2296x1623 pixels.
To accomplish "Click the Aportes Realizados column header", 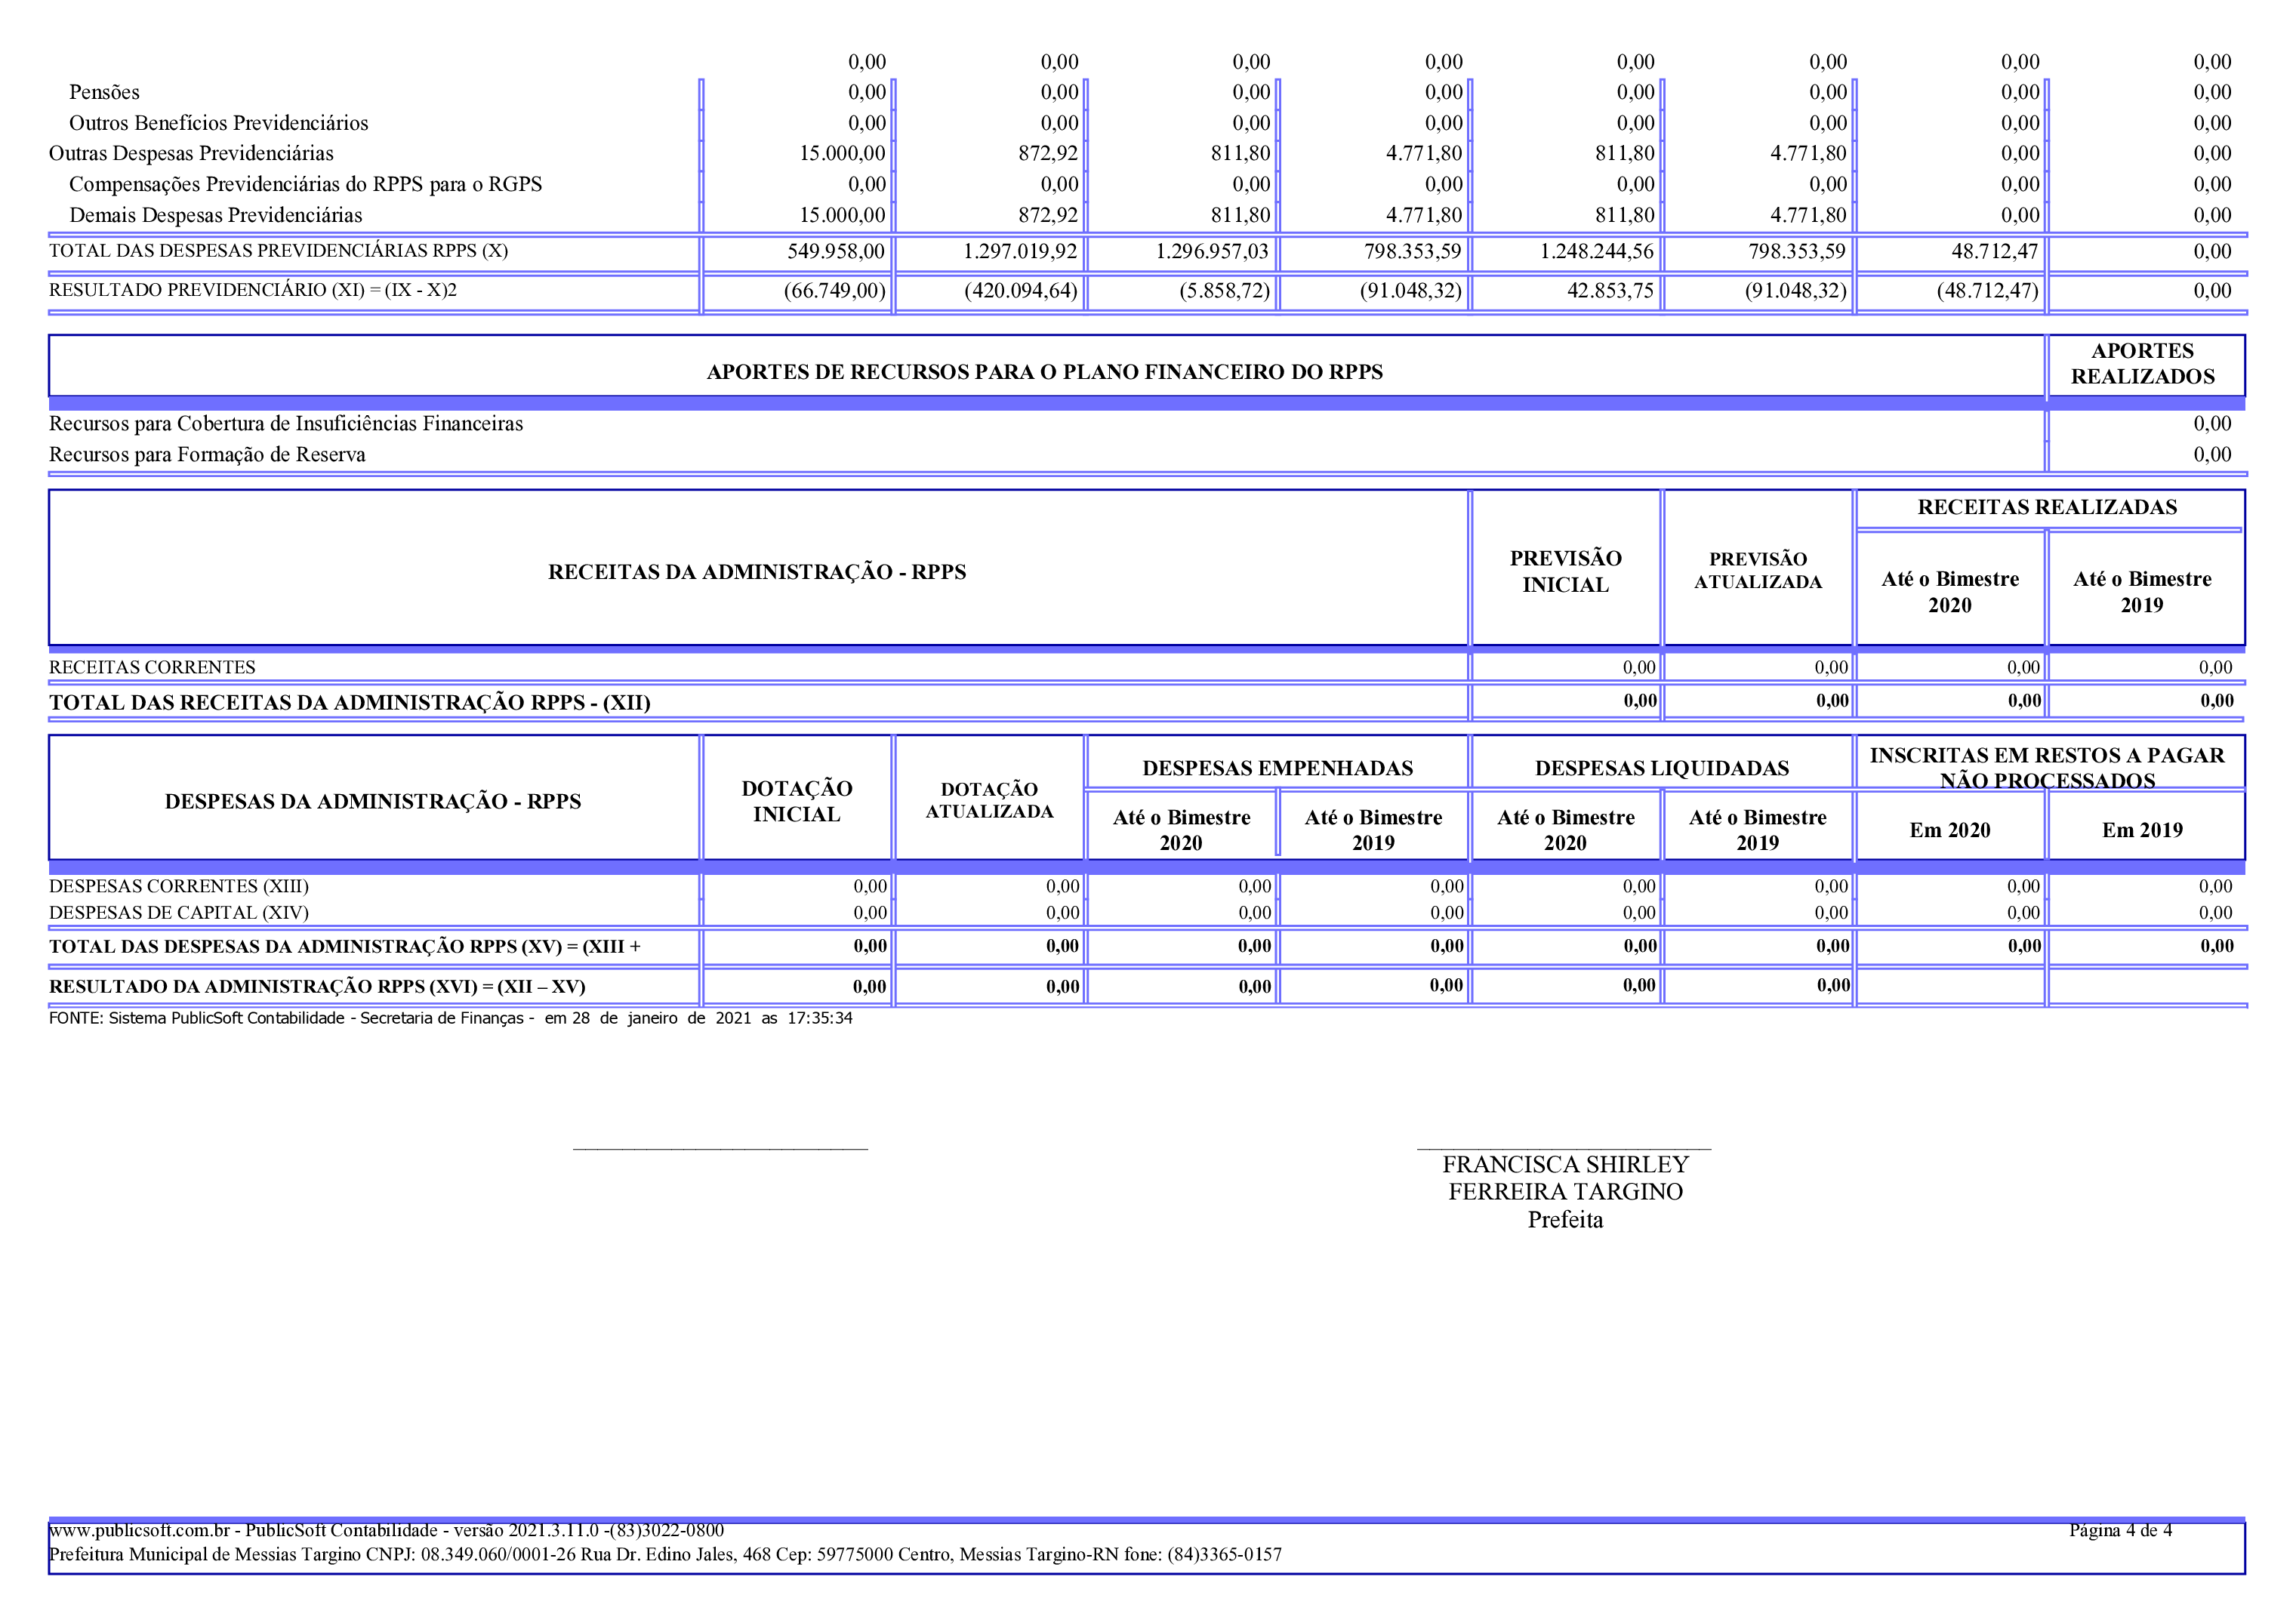I will (x=2142, y=364).
